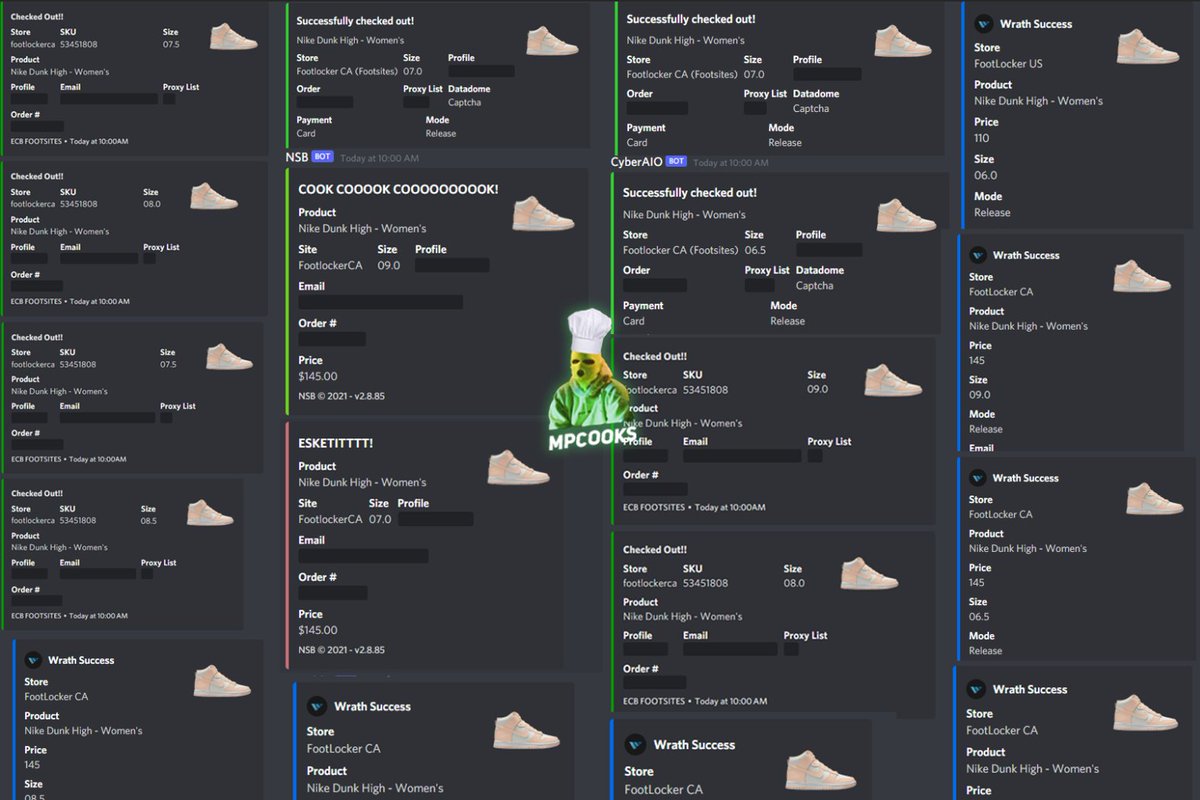1200x800 pixels.
Task: Select size '08.5' in left Checked Out card
Action: coord(148,521)
